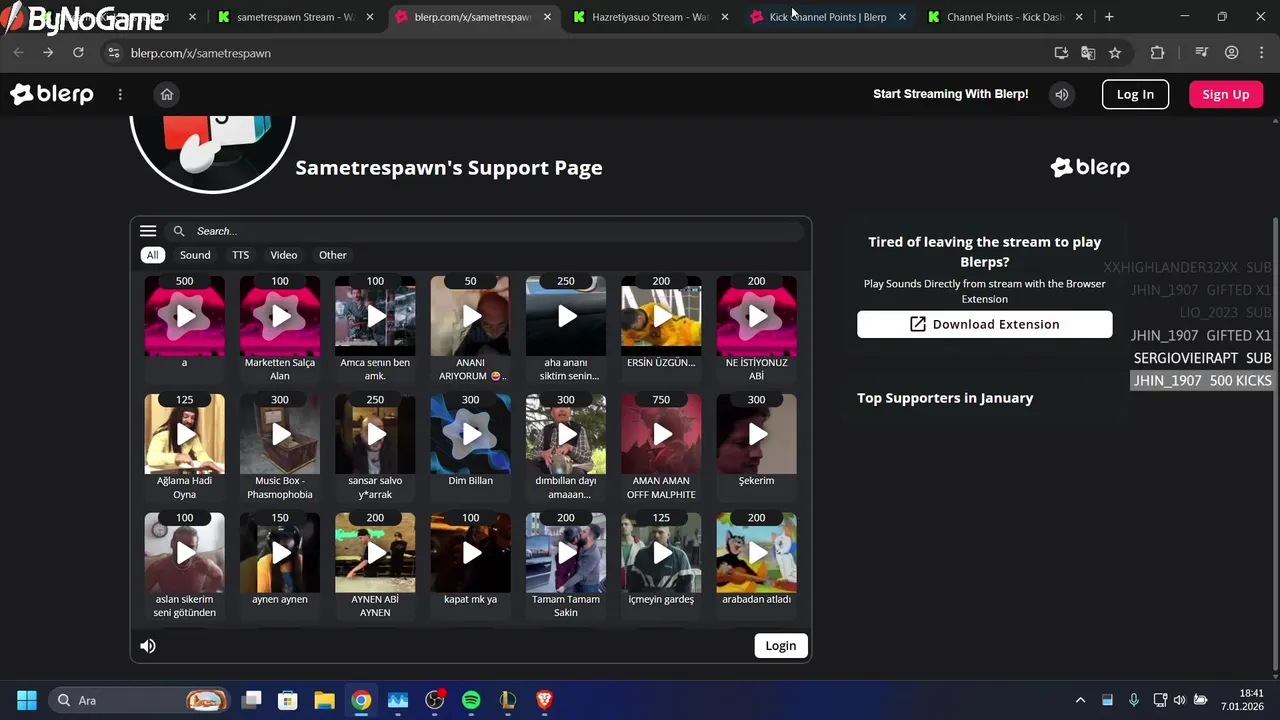Play the Music Box - Phasmophobia clip
Image resolution: width=1280 pixels, height=720 pixels.
coord(280,434)
